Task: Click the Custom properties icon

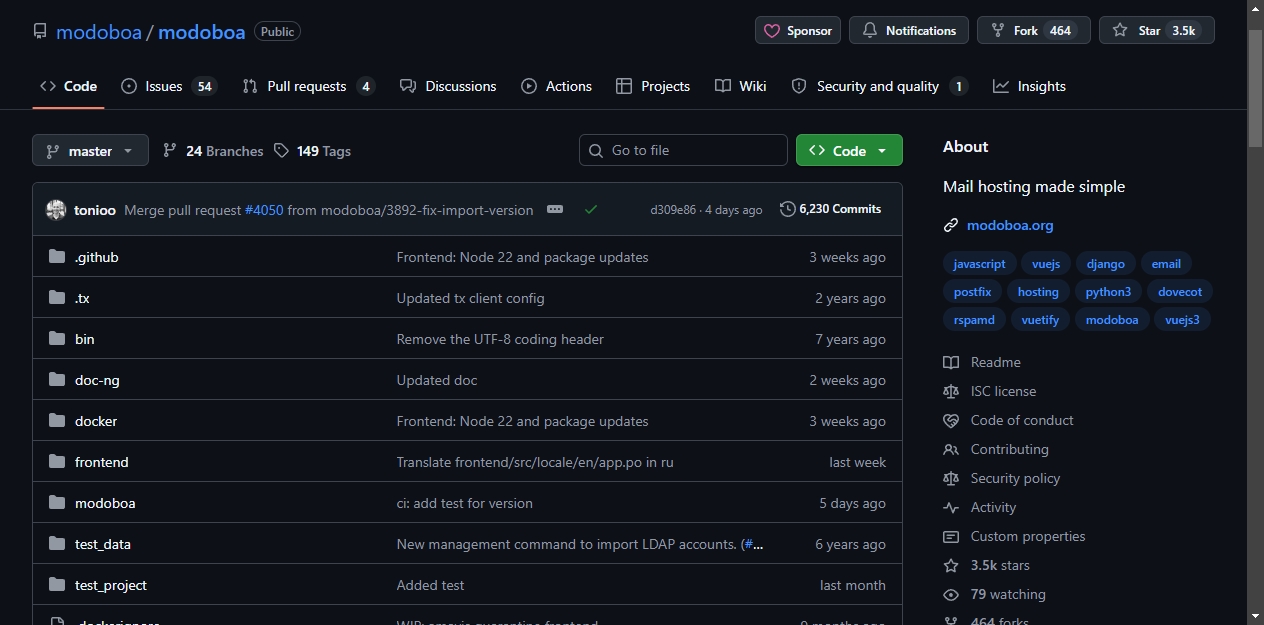Action: pyautogui.click(x=951, y=536)
